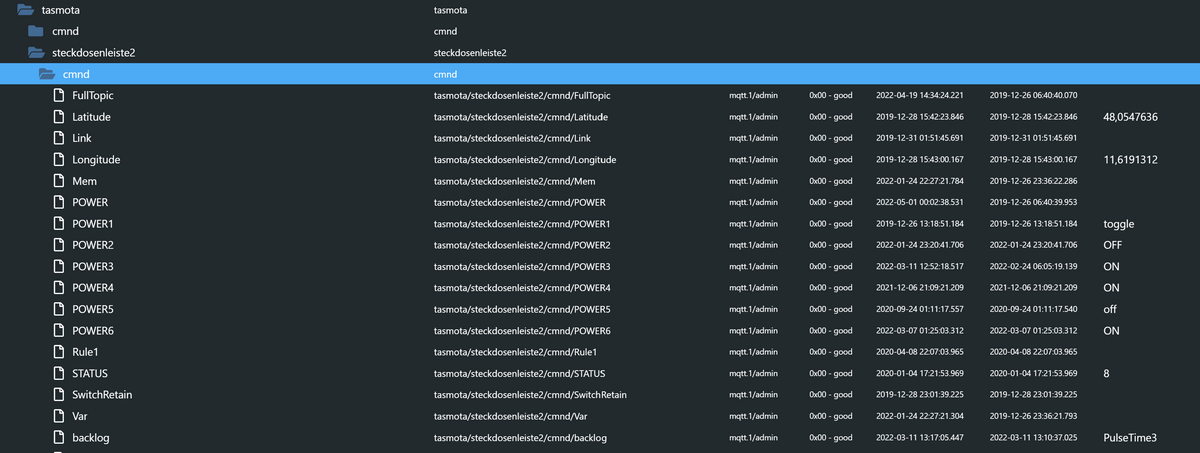Click the POWER state file icon

(x=59, y=202)
